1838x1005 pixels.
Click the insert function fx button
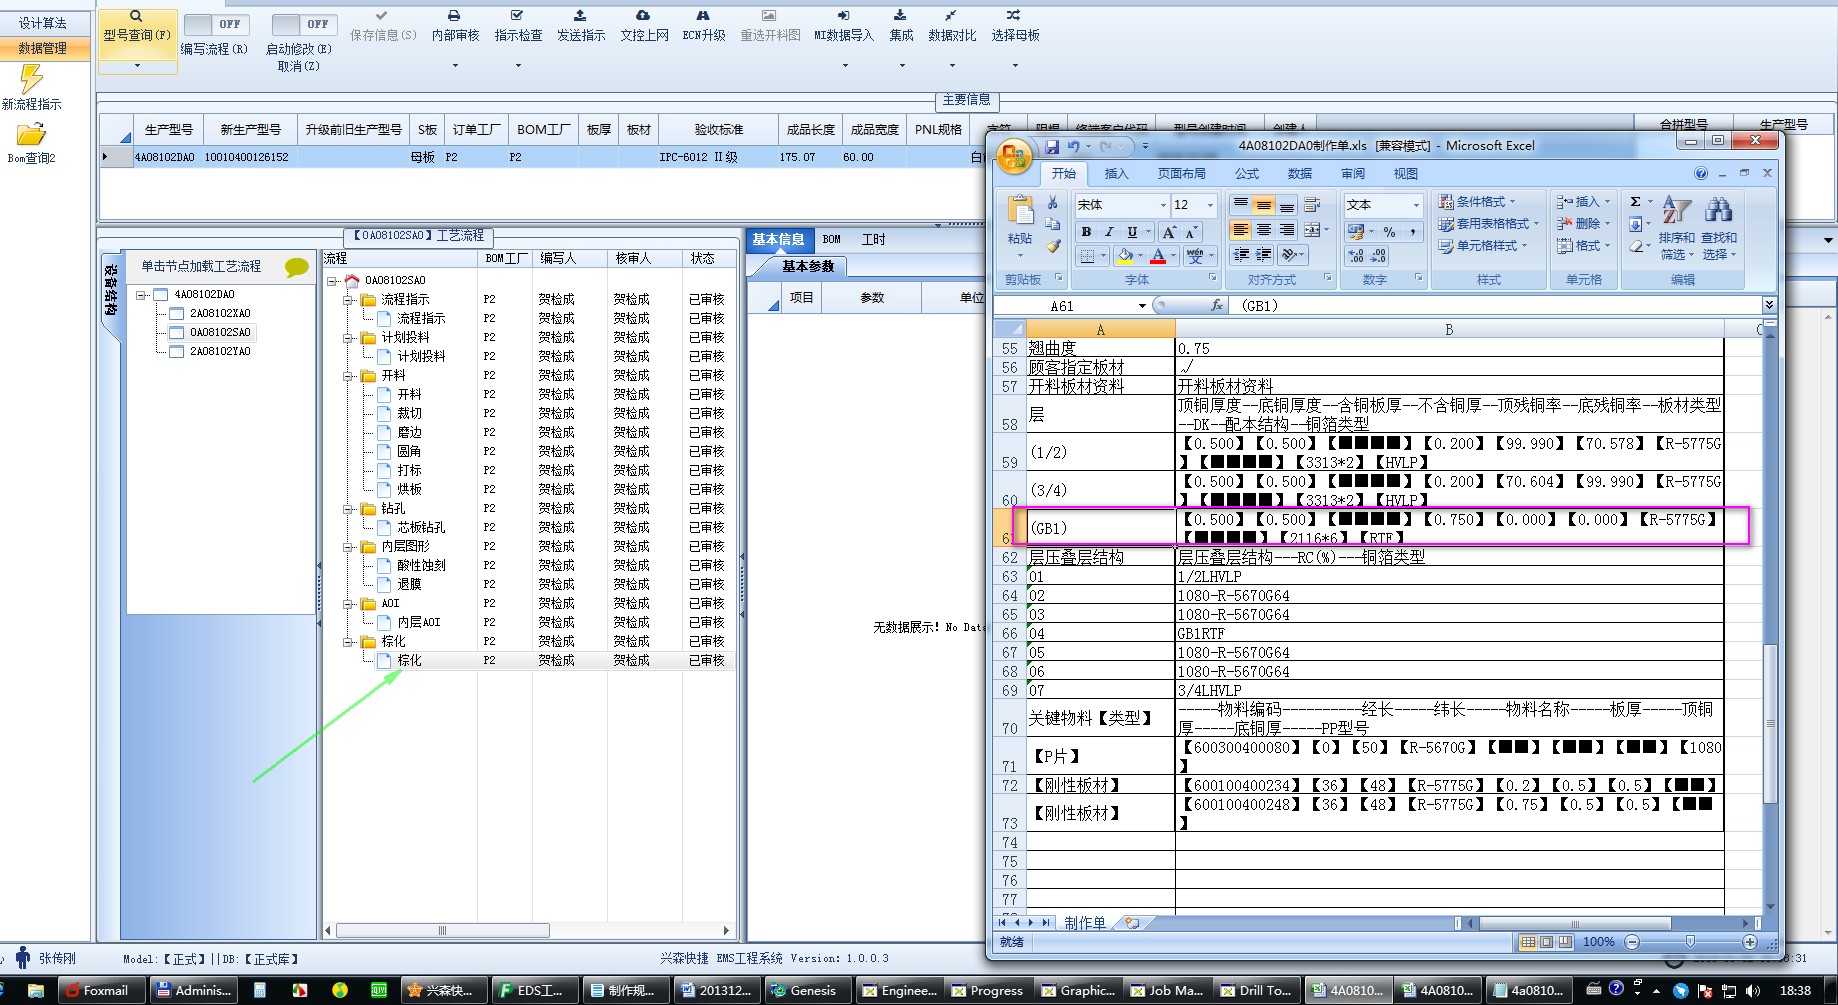tap(1216, 306)
